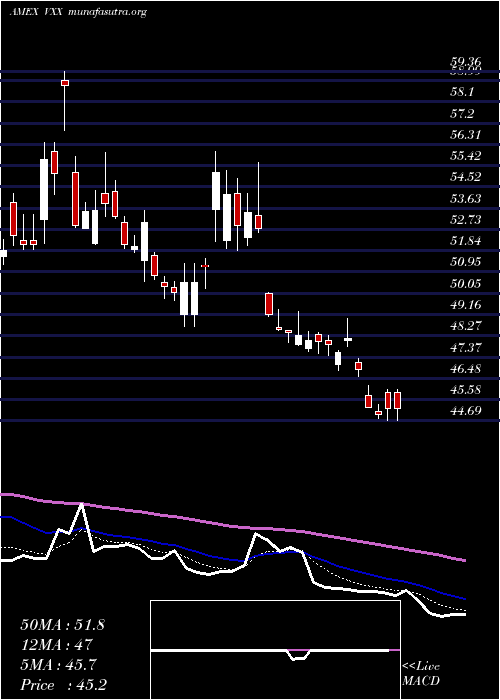Select the 56.31 price label

pos(466,134)
